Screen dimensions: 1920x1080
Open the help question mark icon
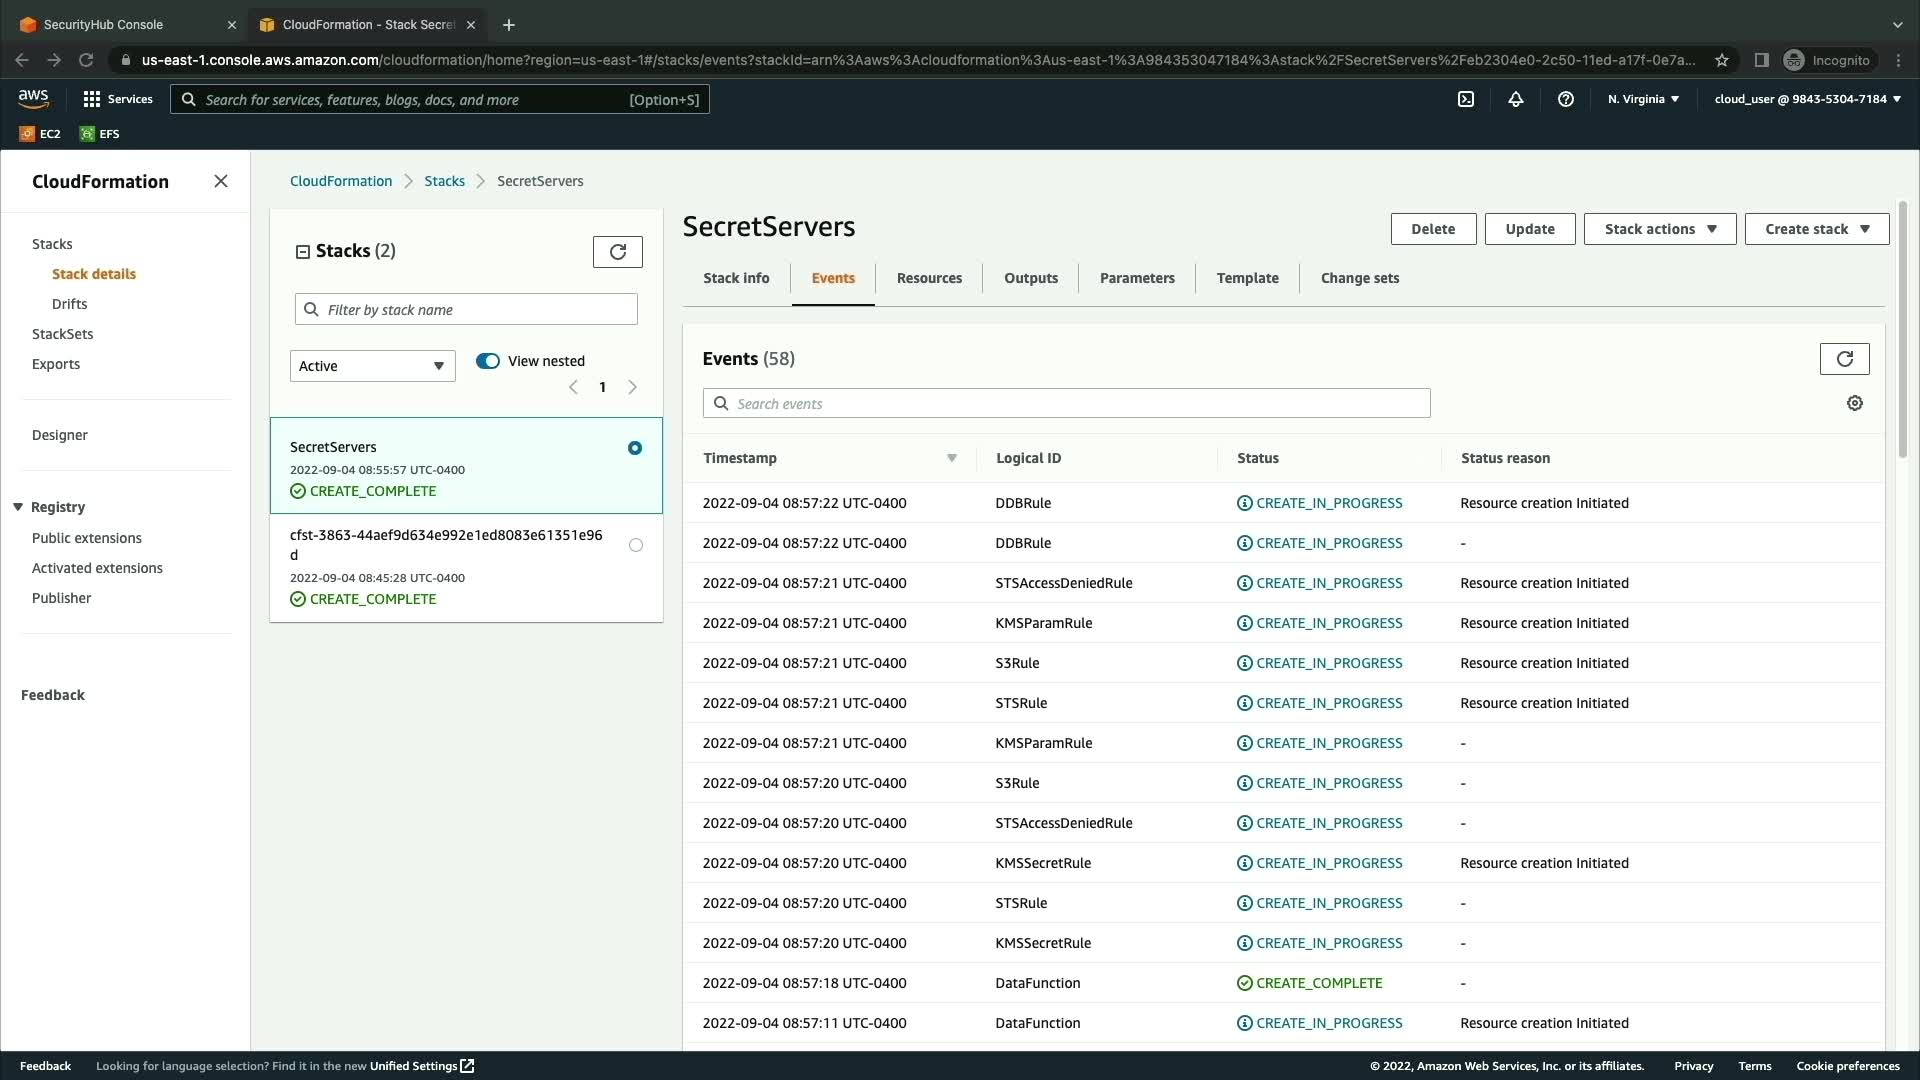tap(1566, 99)
